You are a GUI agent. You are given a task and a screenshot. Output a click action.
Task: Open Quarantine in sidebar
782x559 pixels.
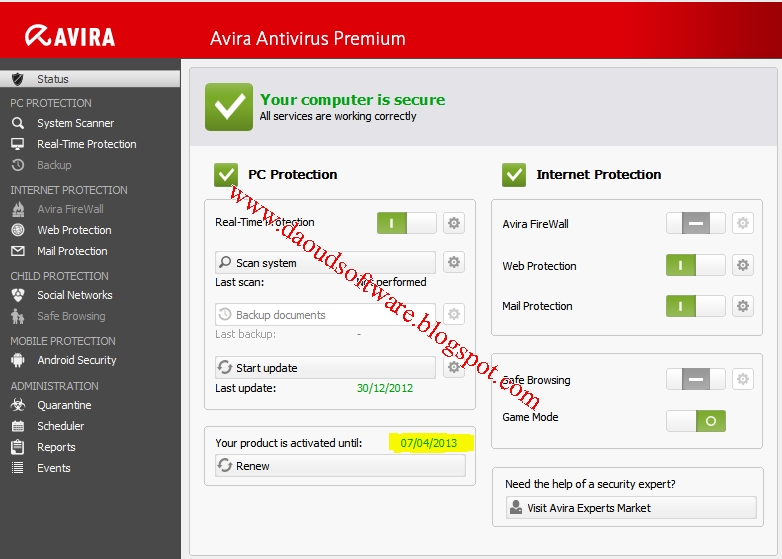pos(64,405)
